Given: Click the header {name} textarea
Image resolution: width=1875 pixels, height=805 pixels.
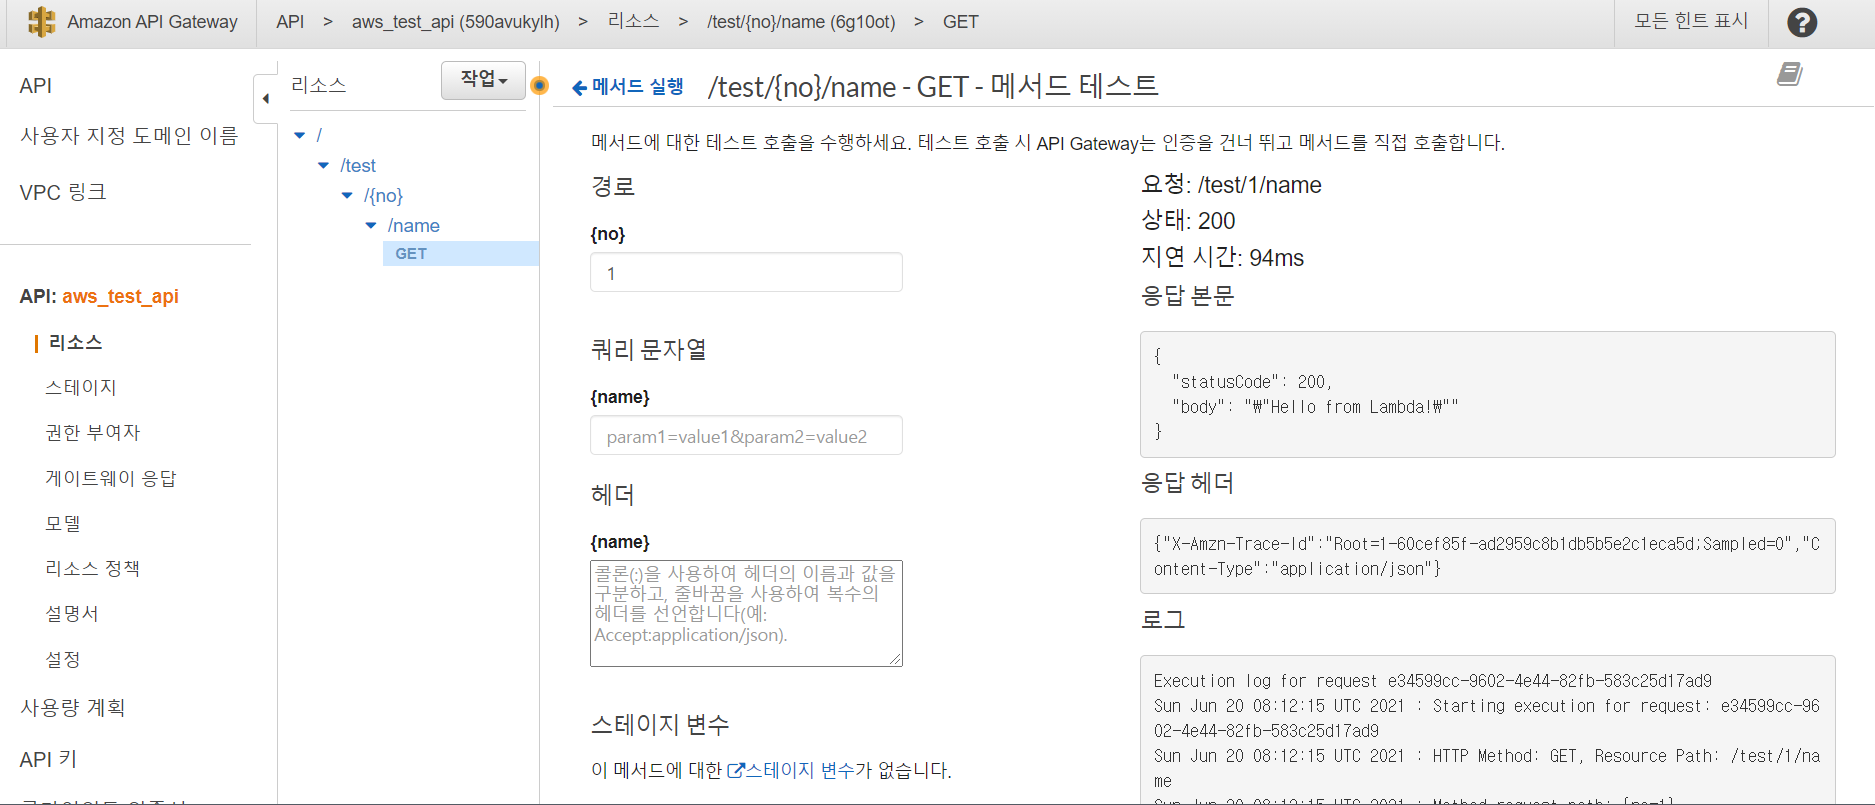Looking at the screenshot, I should tap(746, 613).
